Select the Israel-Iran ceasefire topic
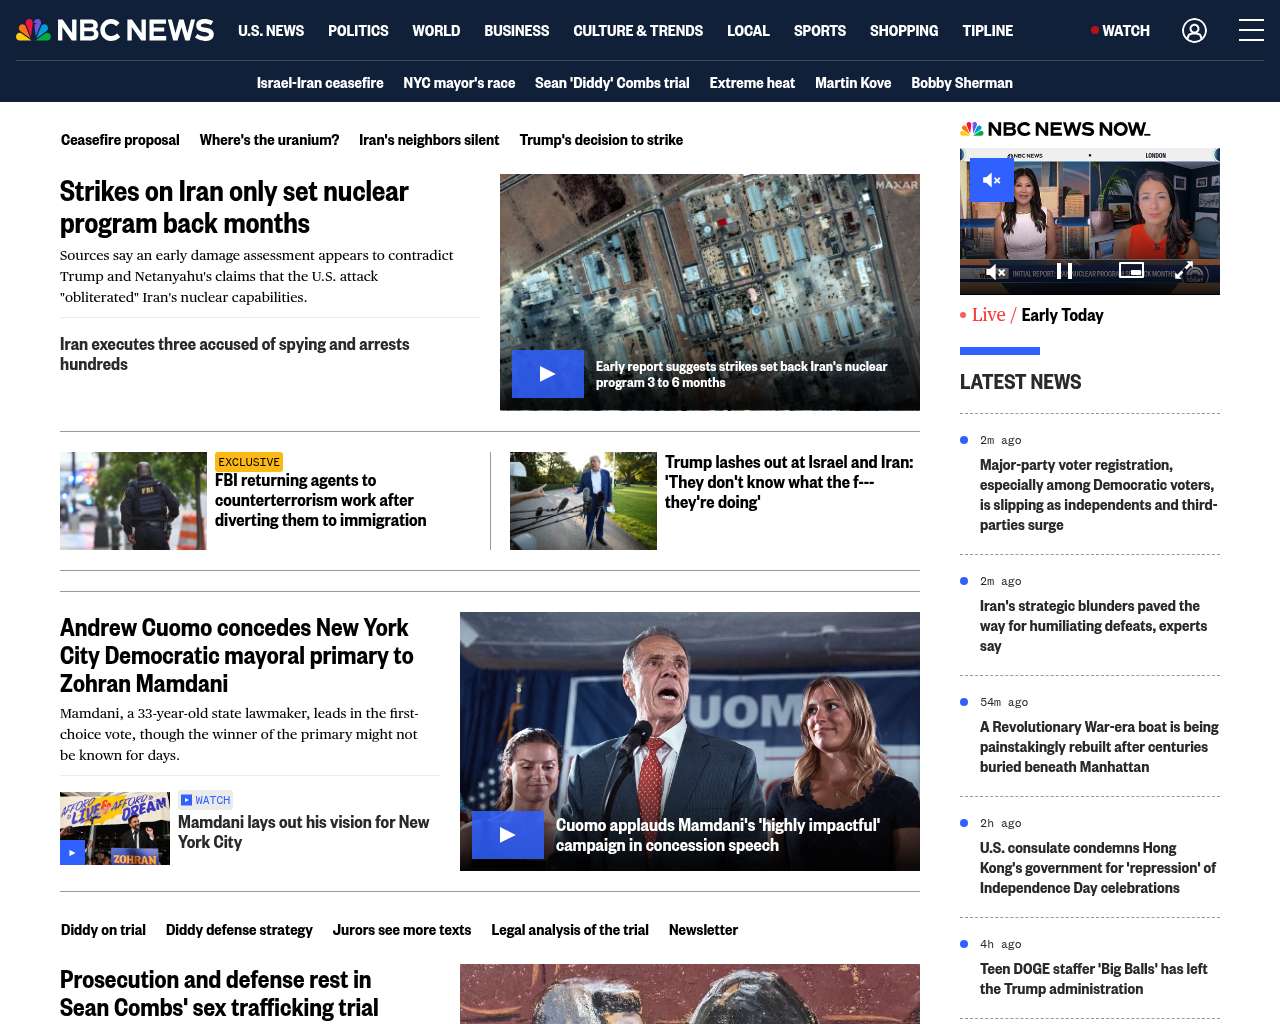1280x1024 pixels. pyautogui.click(x=320, y=83)
